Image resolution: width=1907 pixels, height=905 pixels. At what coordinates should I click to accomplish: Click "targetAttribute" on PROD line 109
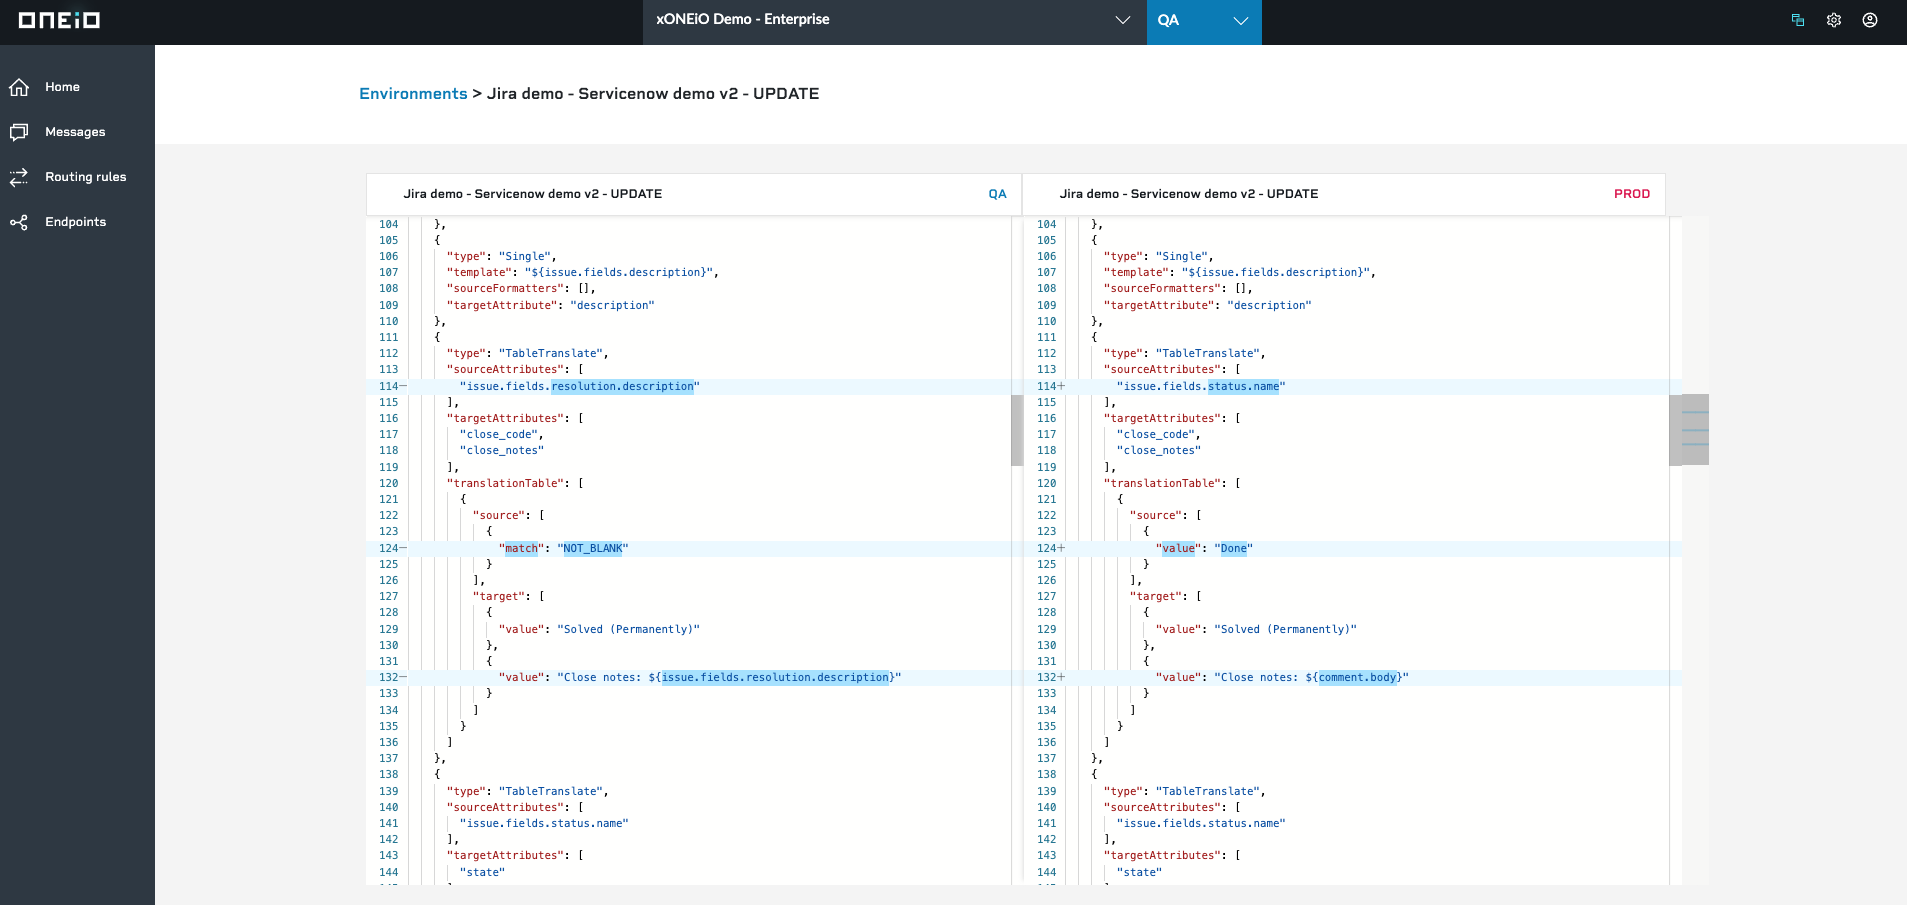point(1159,305)
